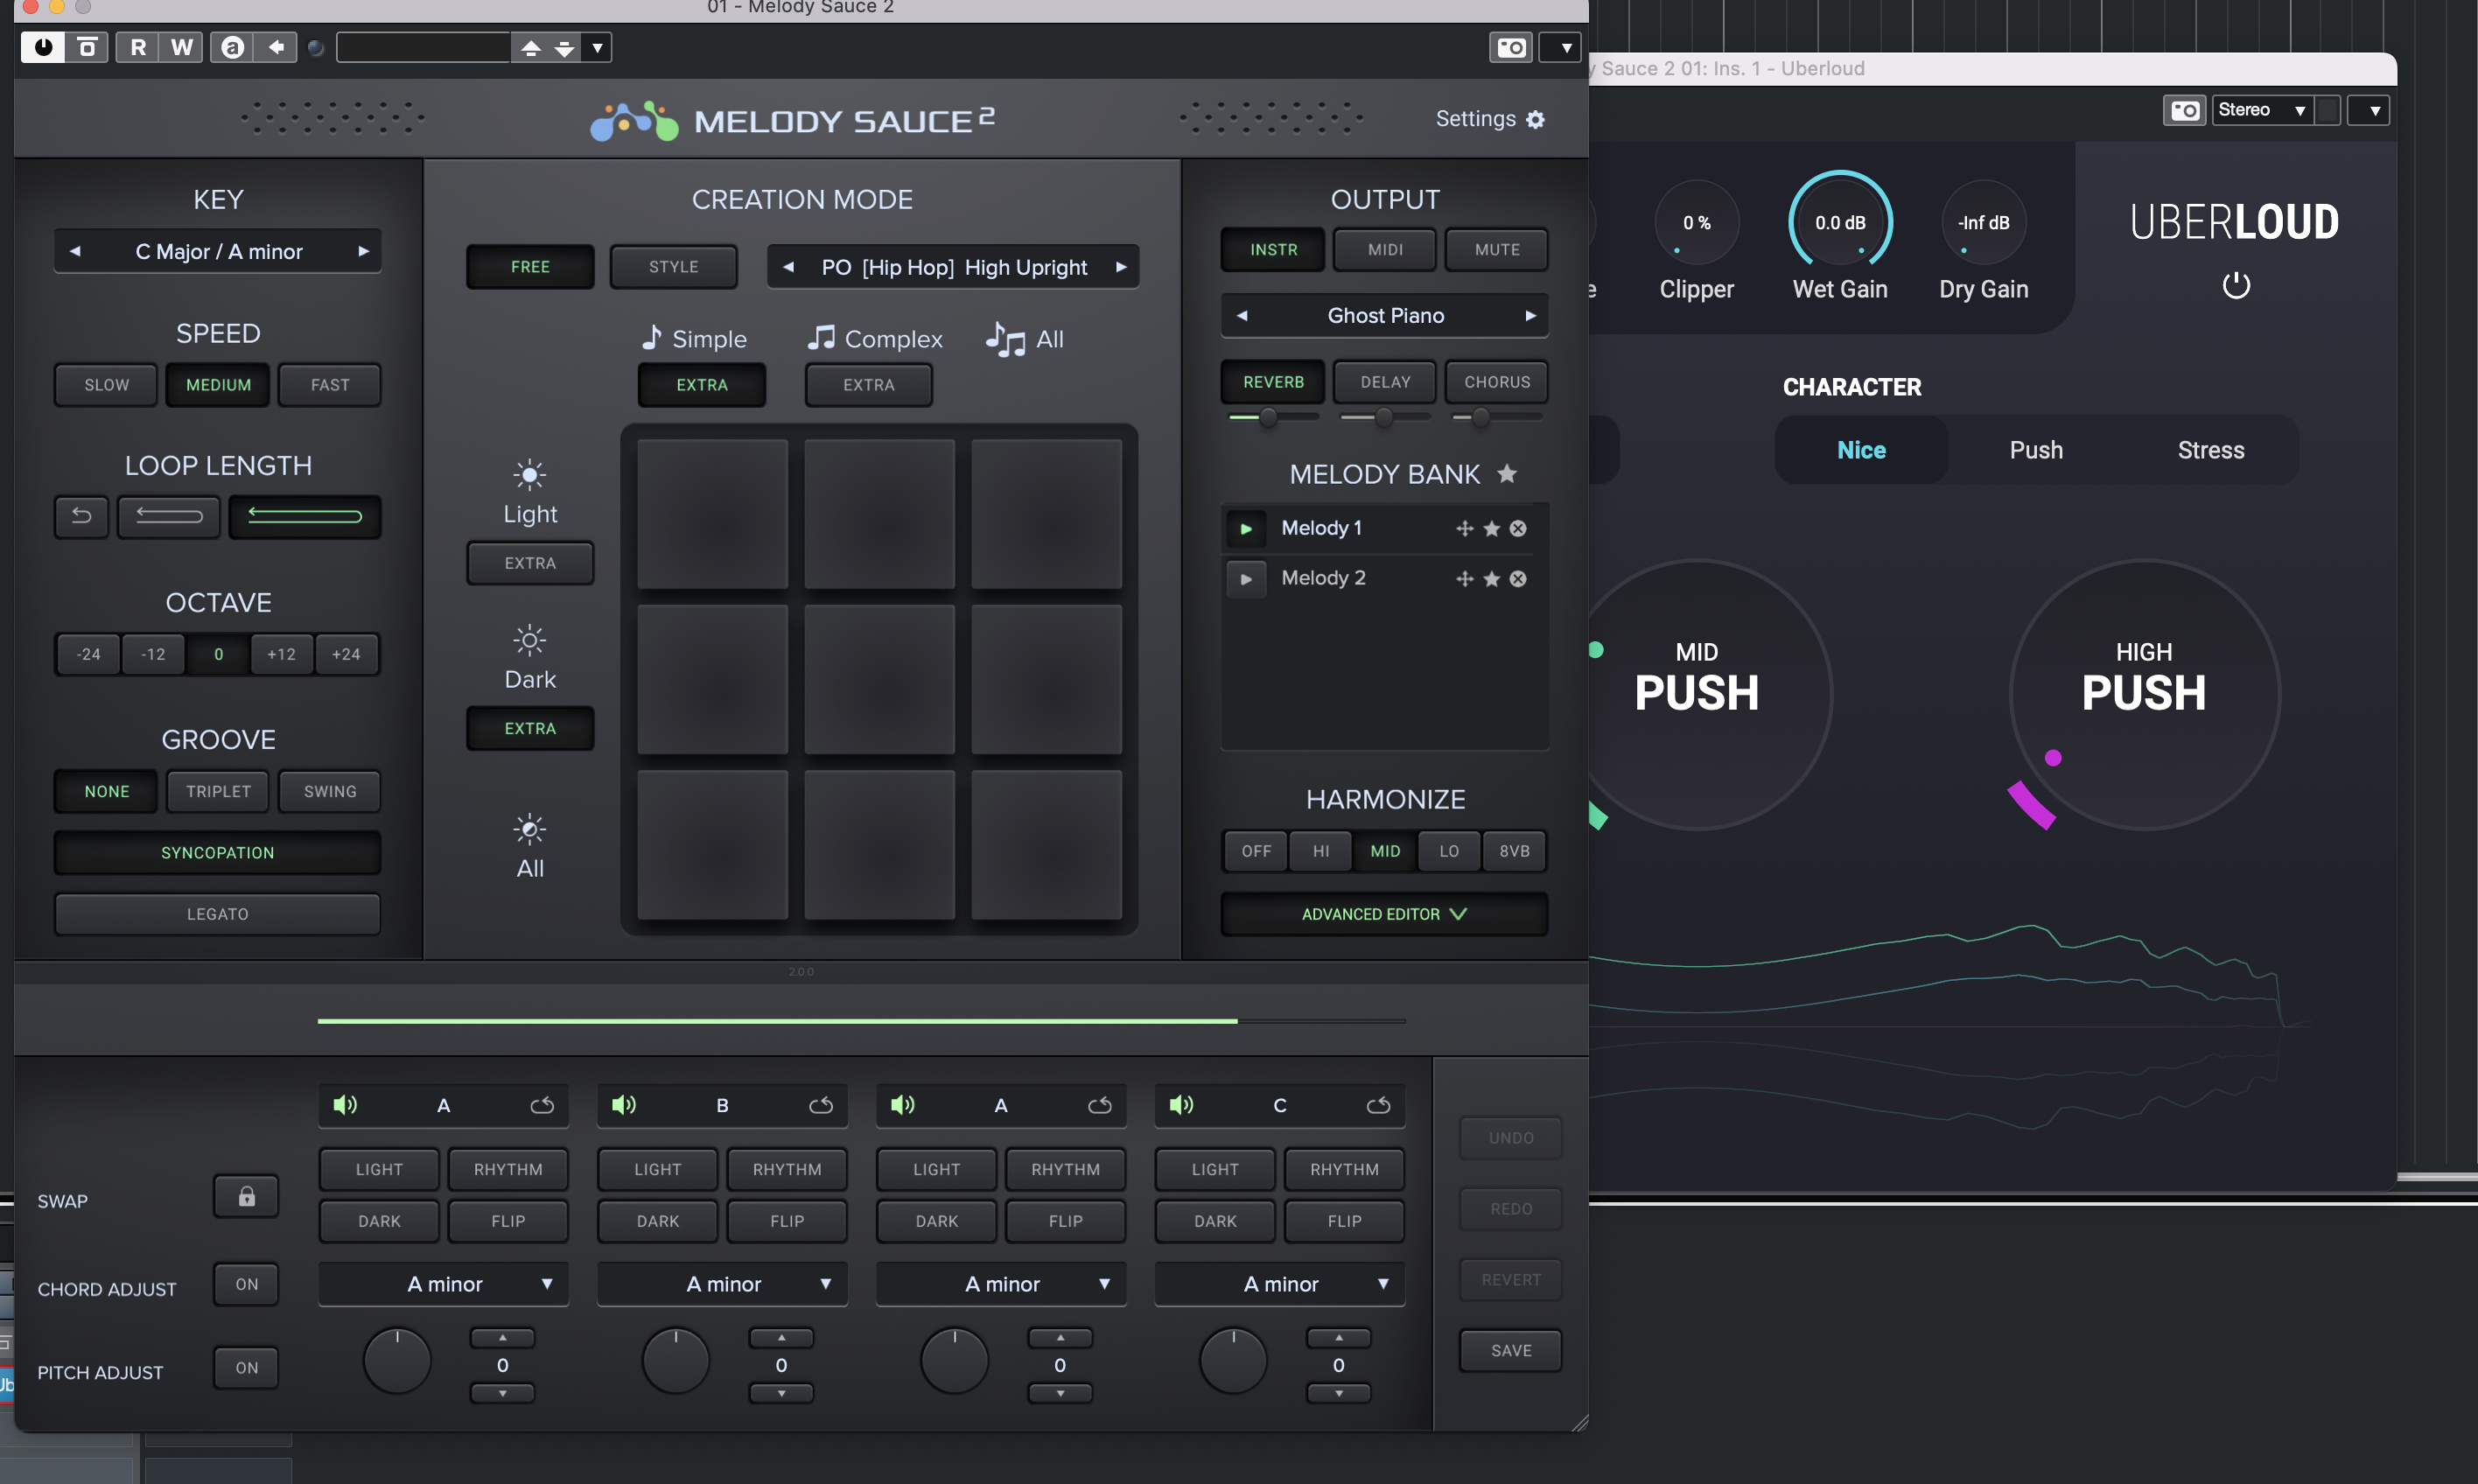
Task: Open section B A minor chord dropdown
Action: pyautogui.click(x=723, y=1284)
